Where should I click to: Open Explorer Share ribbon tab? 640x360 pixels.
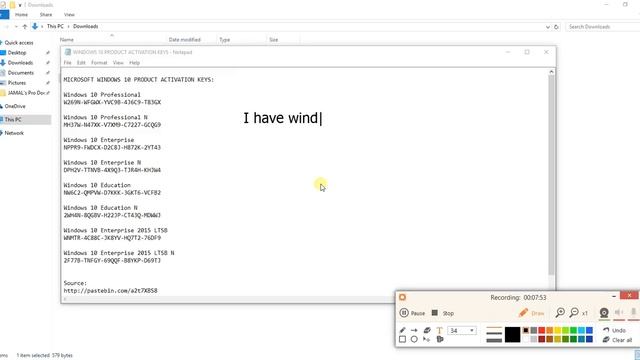tap(46, 15)
